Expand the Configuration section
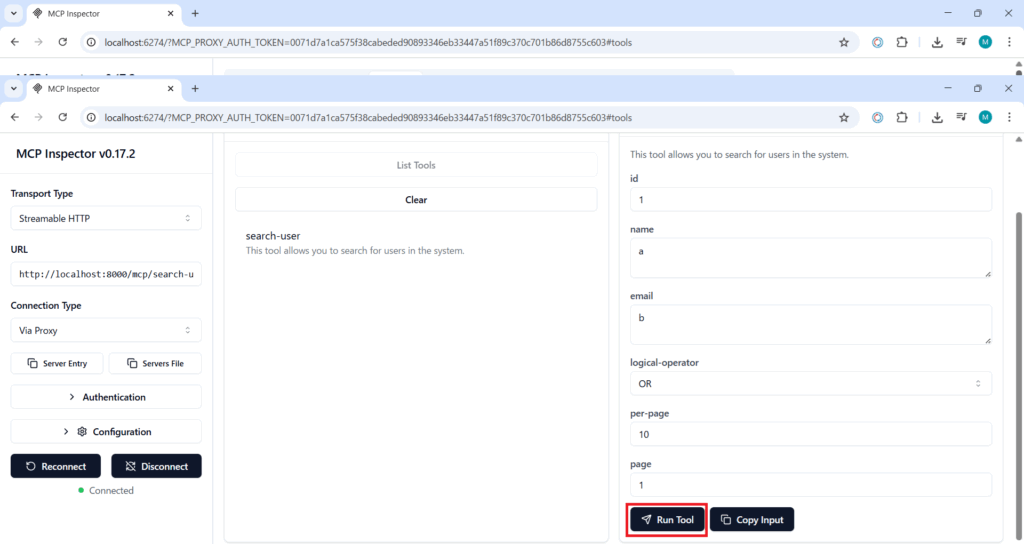 pos(106,432)
